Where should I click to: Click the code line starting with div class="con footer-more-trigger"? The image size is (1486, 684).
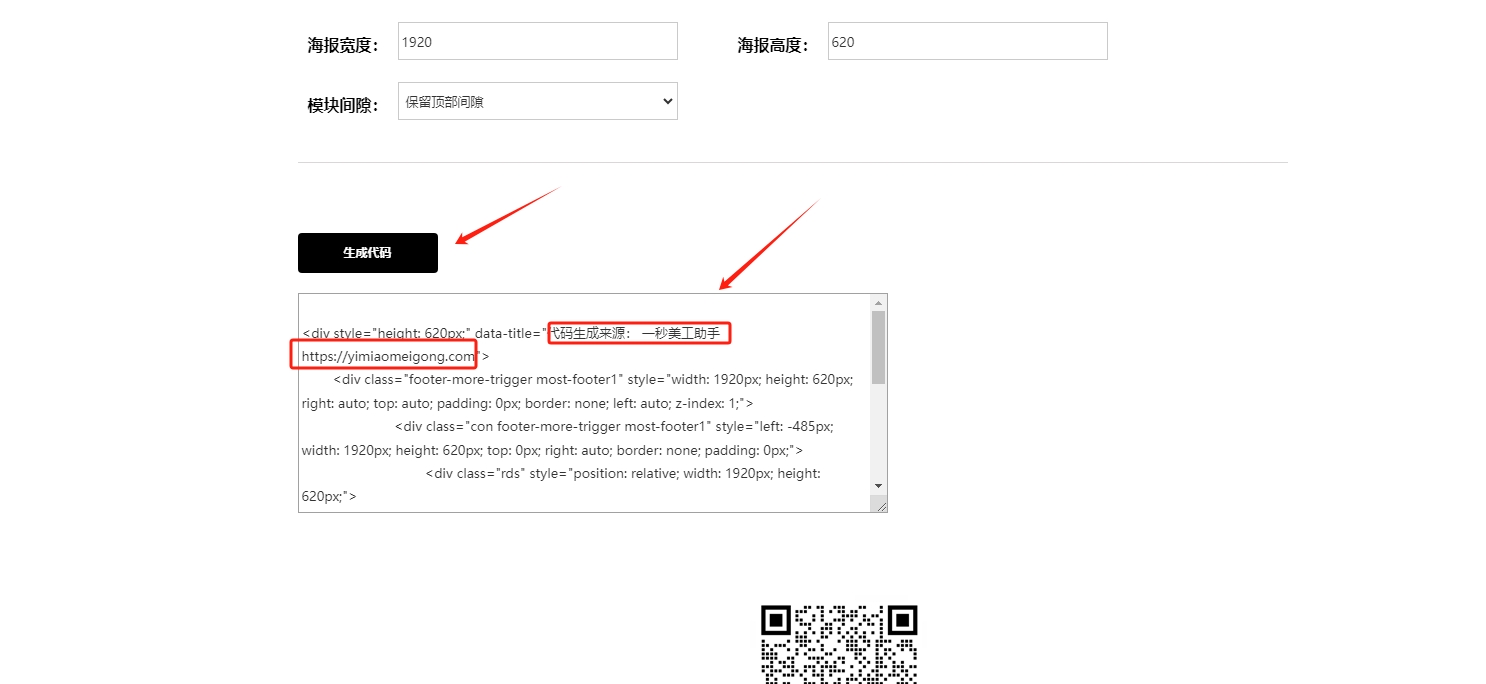click(614, 426)
